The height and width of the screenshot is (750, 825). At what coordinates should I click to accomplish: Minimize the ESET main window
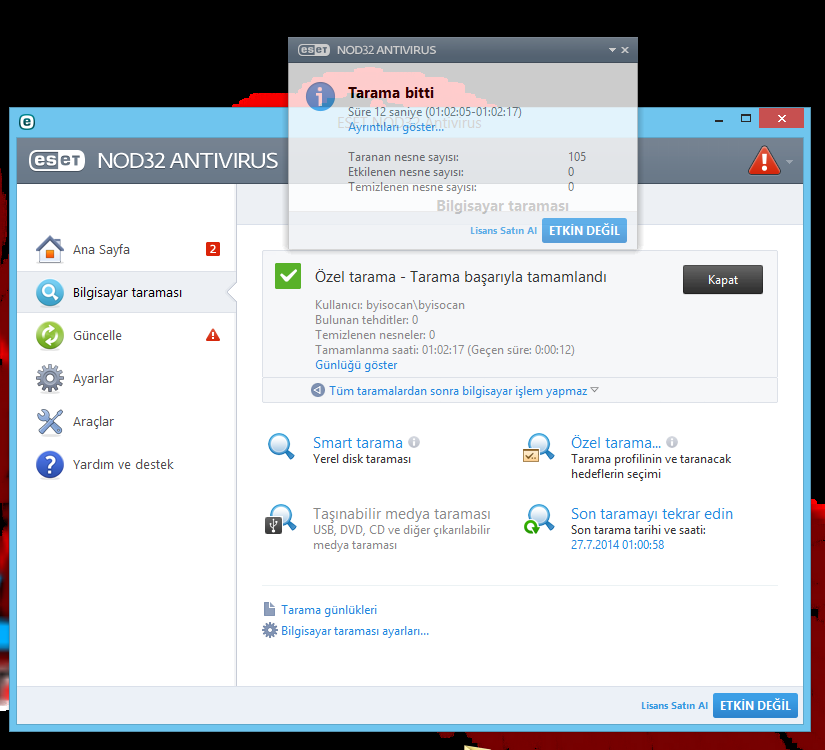tap(719, 121)
